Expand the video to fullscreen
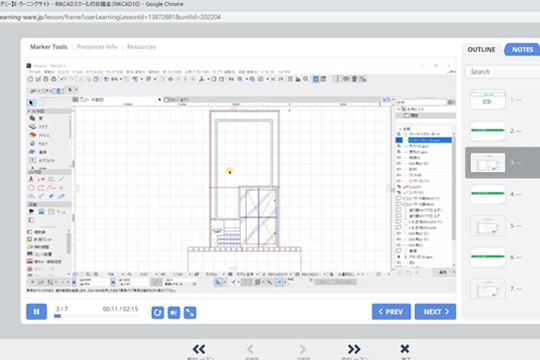This screenshot has height=360, width=540. (190, 312)
